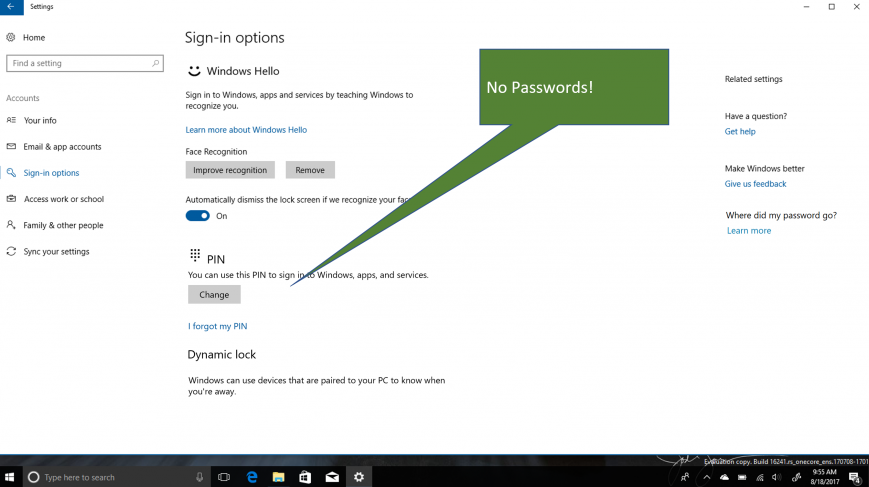Click the Settings gear taskbar icon

click(x=359, y=477)
